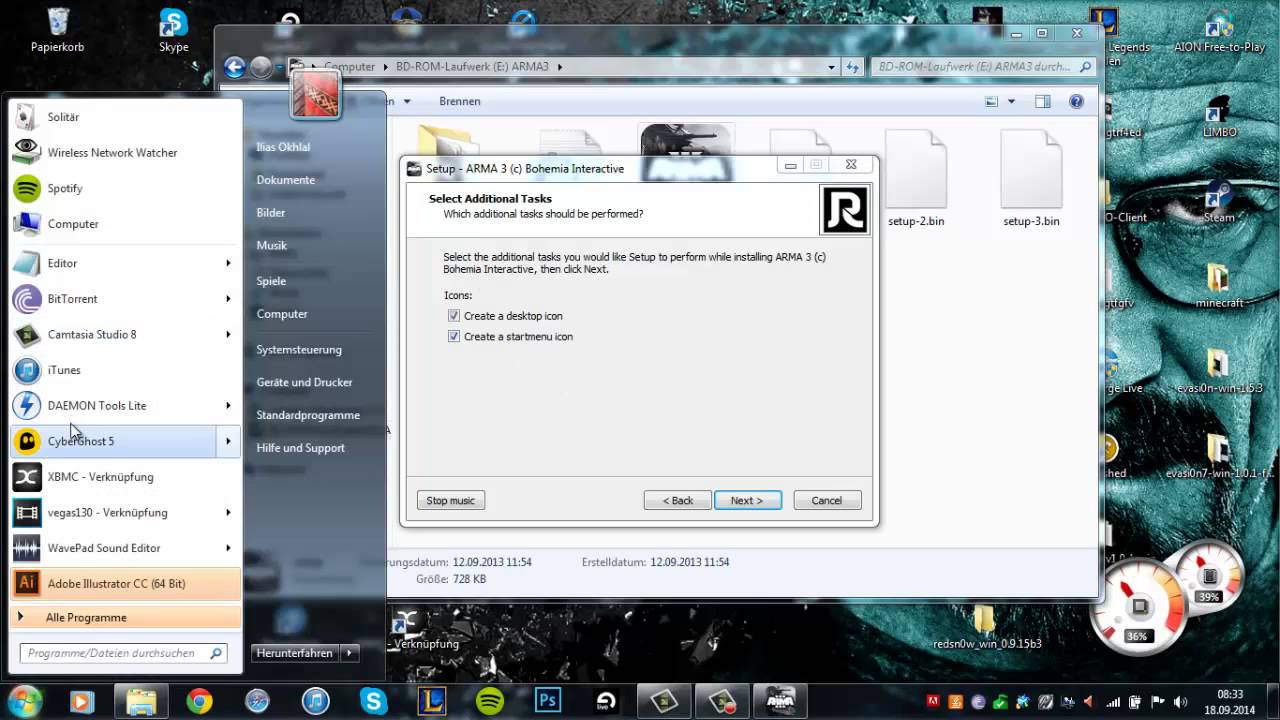Open iTunes entry in the Start menu list
Image resolution: width=1280 pixels, height=720 pixels.
[125, 370]
